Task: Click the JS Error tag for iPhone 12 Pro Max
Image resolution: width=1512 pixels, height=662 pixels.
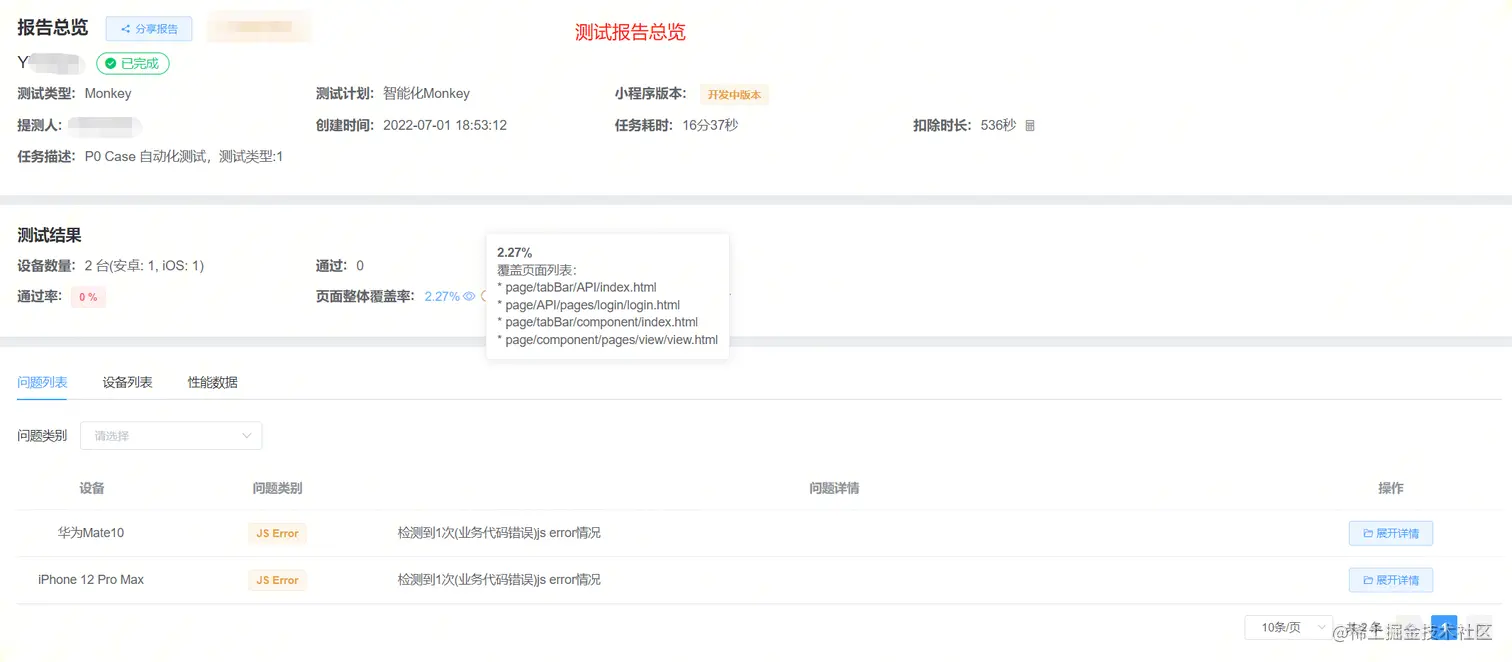Action: [x=277, y=580]
